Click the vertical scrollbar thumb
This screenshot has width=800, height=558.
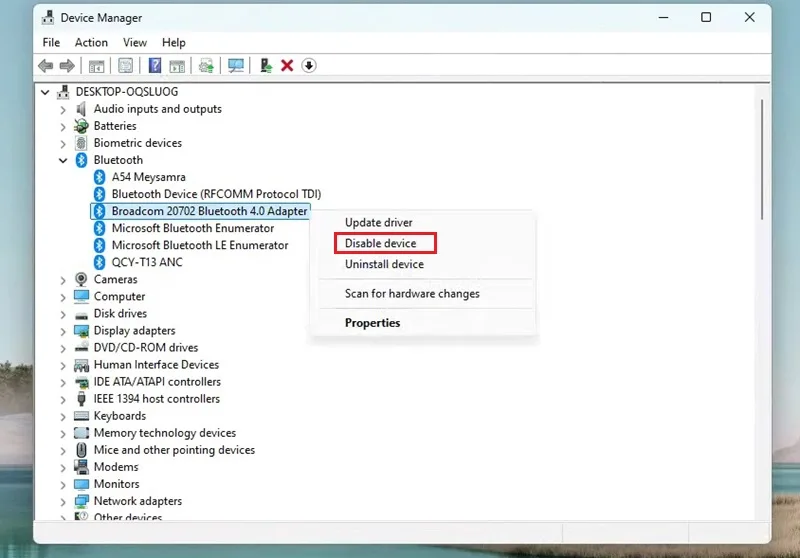coord(762,160)
